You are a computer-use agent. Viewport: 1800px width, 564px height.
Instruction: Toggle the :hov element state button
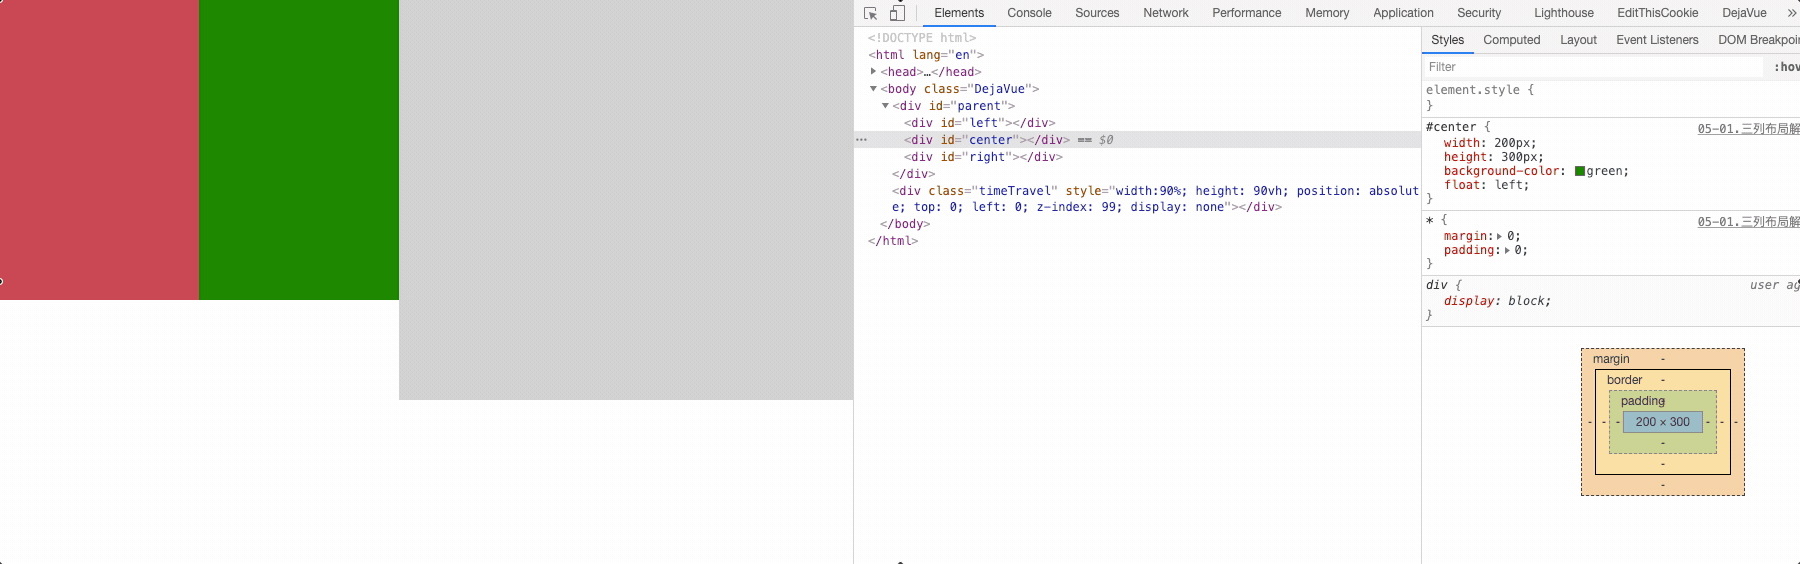(x=1786, y=67)
